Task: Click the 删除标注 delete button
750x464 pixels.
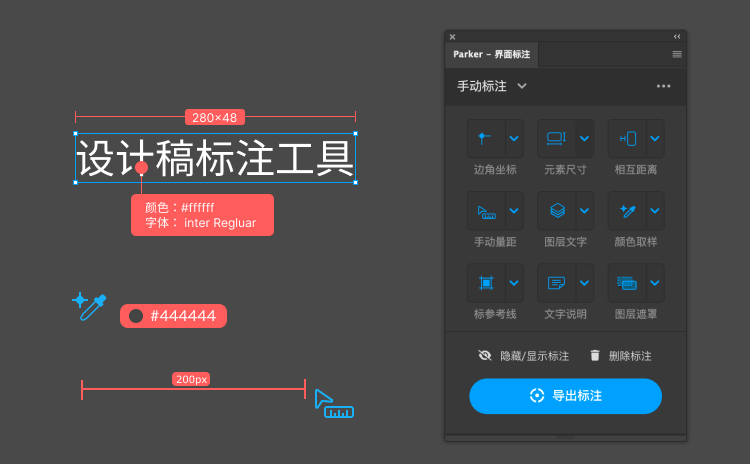Action: (x=620, y=356)
